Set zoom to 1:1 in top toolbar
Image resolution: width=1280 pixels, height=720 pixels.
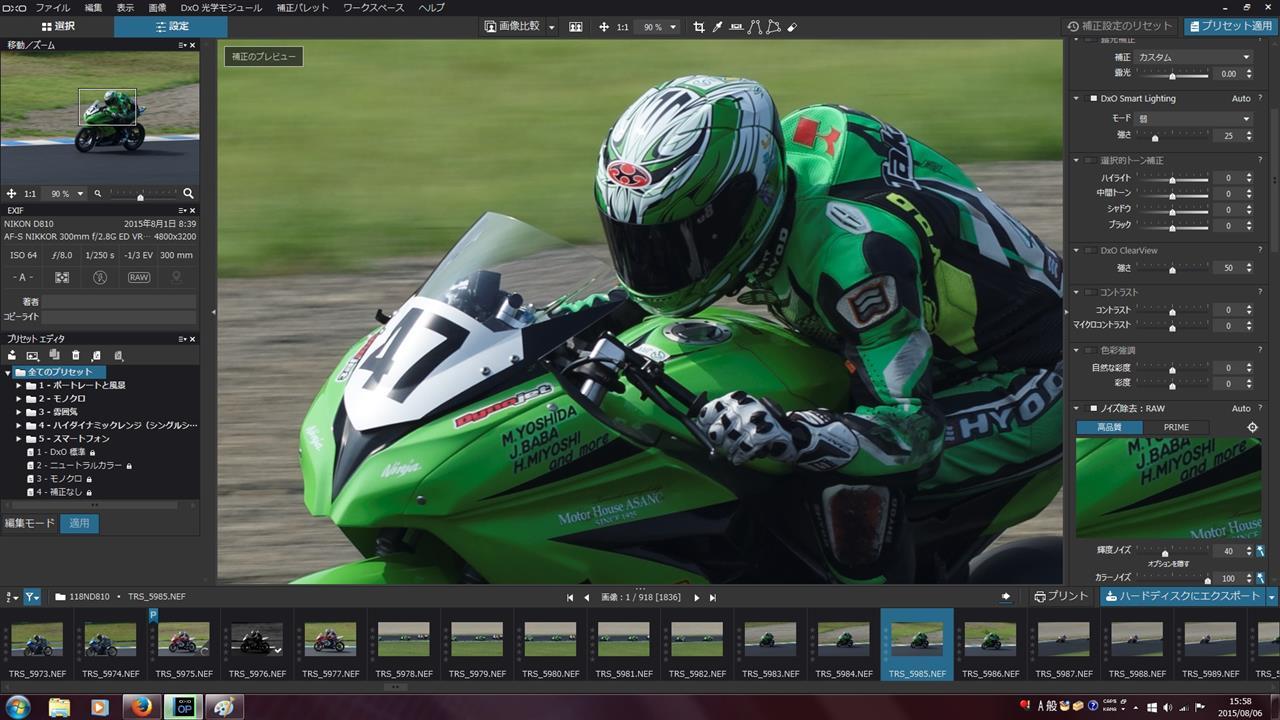pos(622,27)
